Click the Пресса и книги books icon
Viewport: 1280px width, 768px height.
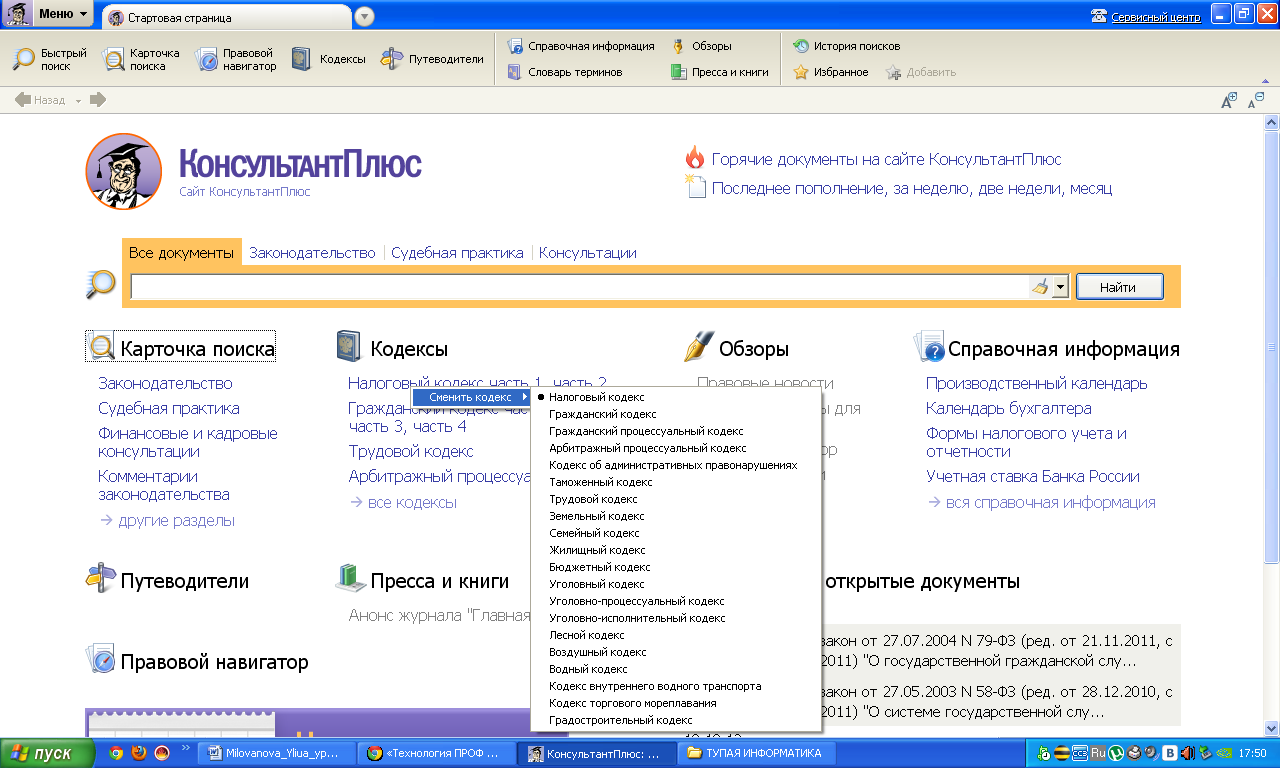click(350, 578)
